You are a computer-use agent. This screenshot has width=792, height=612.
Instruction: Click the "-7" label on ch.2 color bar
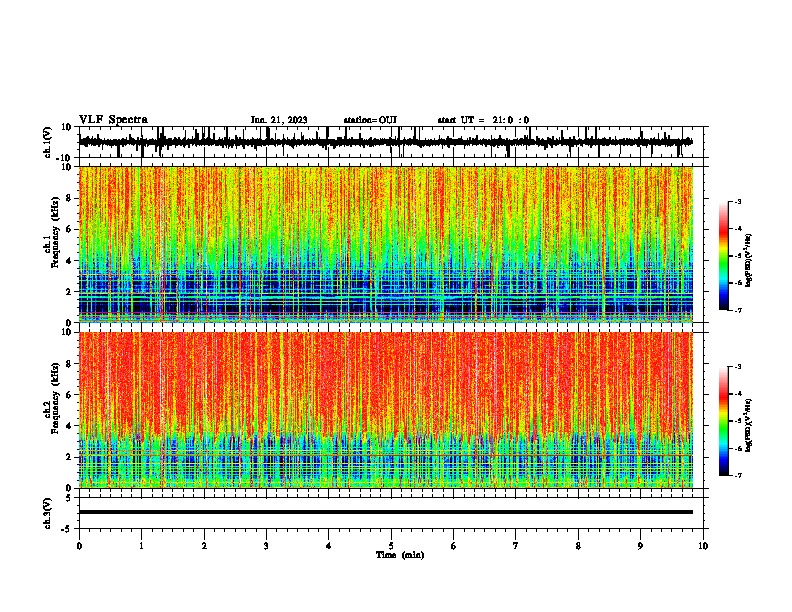(738, 475)
